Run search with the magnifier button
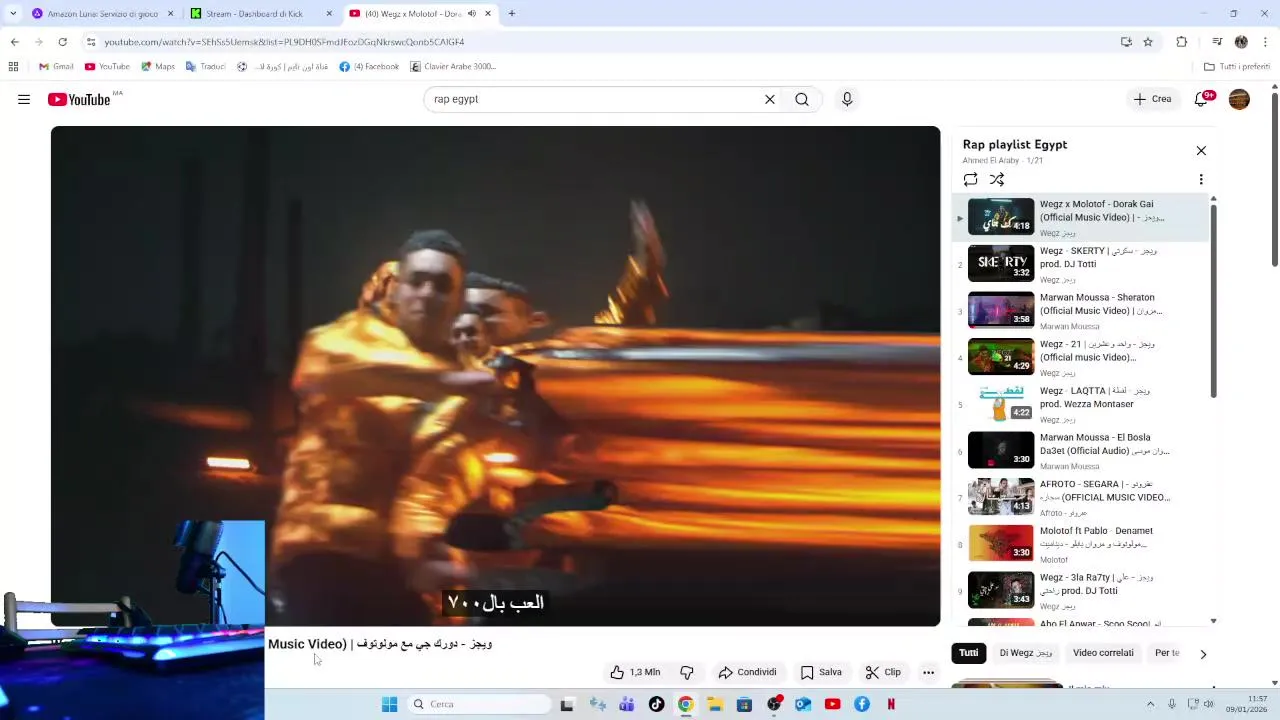Image resolution: width=1280 pixels, height=720 pixels. pyautogui.click(x=802, y=99)
